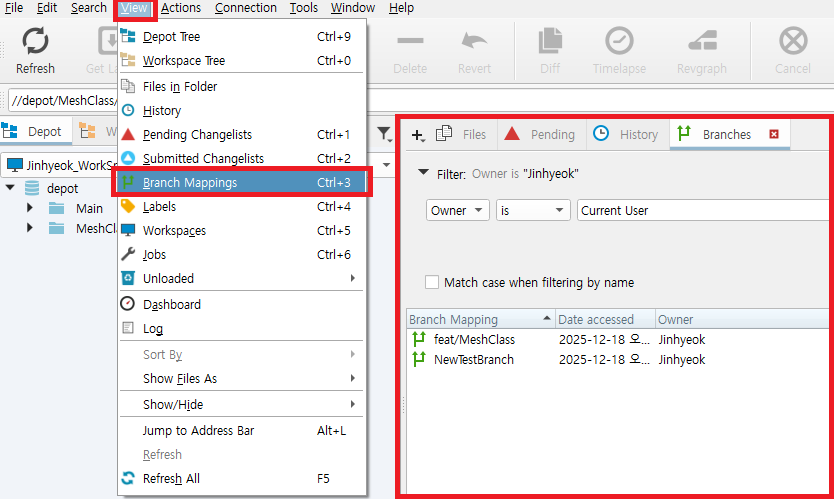Click the NewTestBranch branch icon
This screenshot has width=834, height=499.
(419, 359)
